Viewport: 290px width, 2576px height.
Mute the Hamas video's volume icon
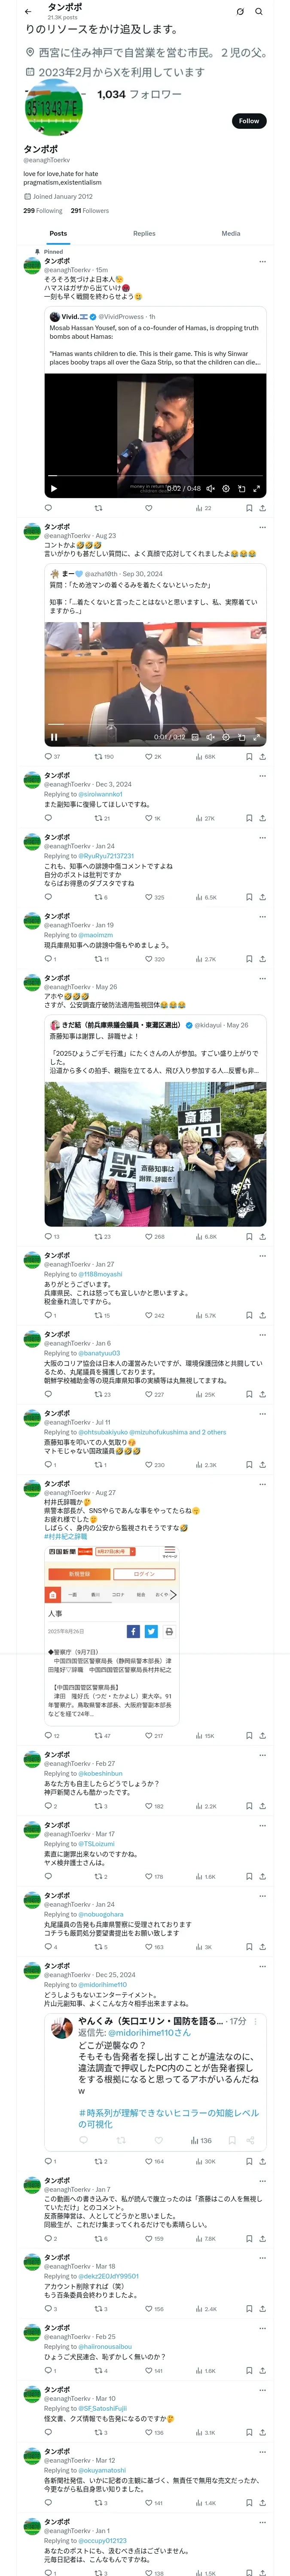(x=210, y=489)
